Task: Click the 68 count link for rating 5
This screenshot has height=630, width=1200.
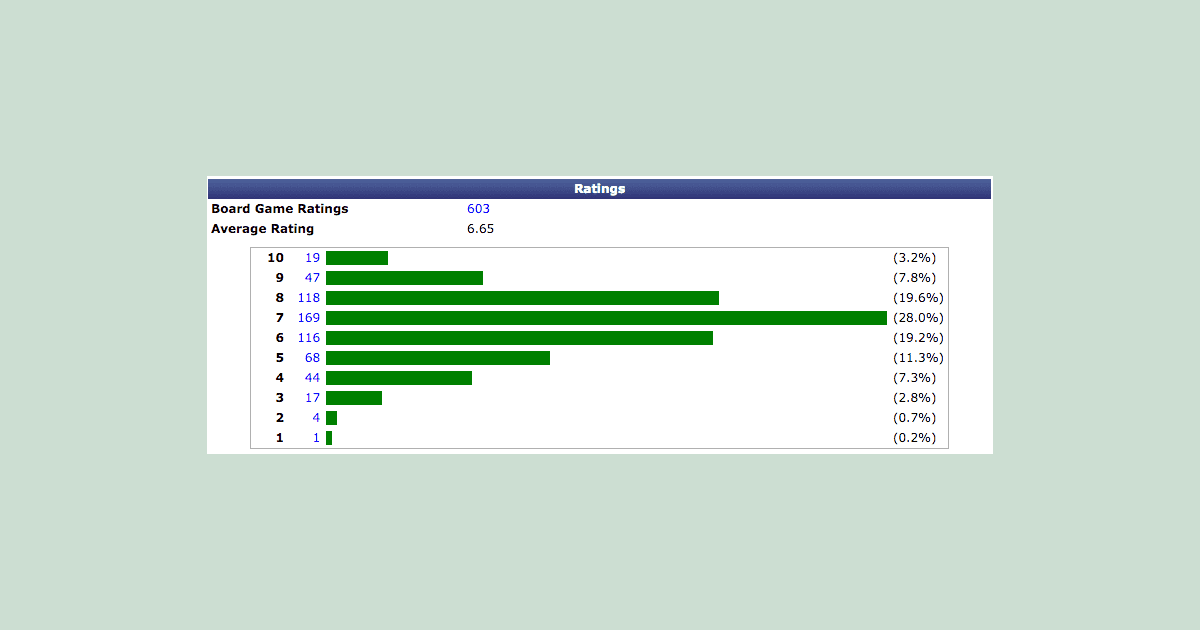Action: click(x=312, y=358)
